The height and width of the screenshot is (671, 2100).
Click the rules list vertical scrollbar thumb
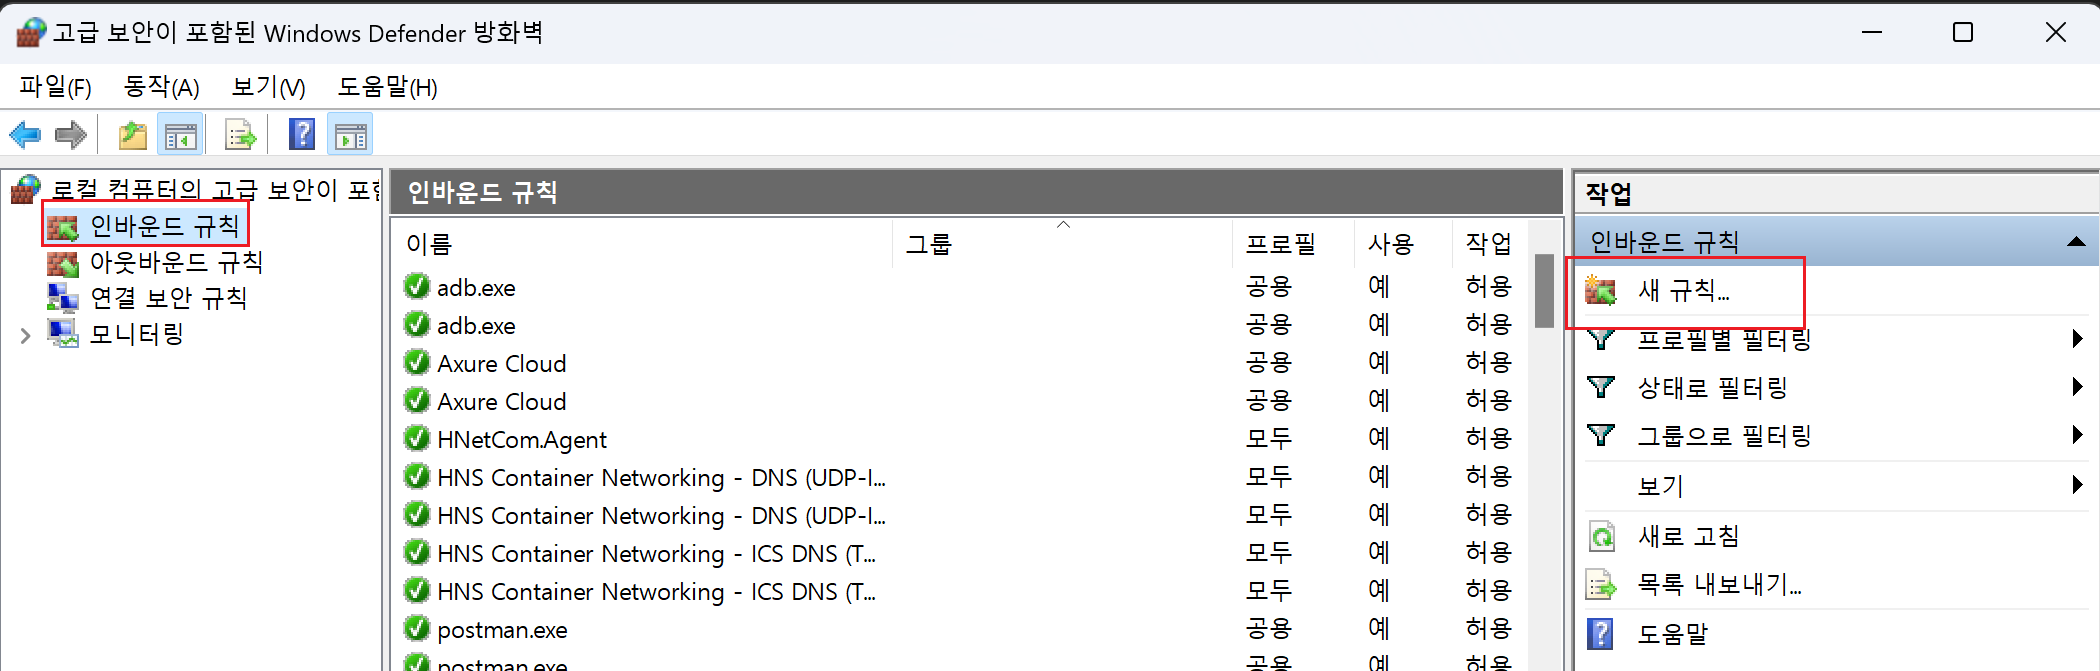point(1545,291)
